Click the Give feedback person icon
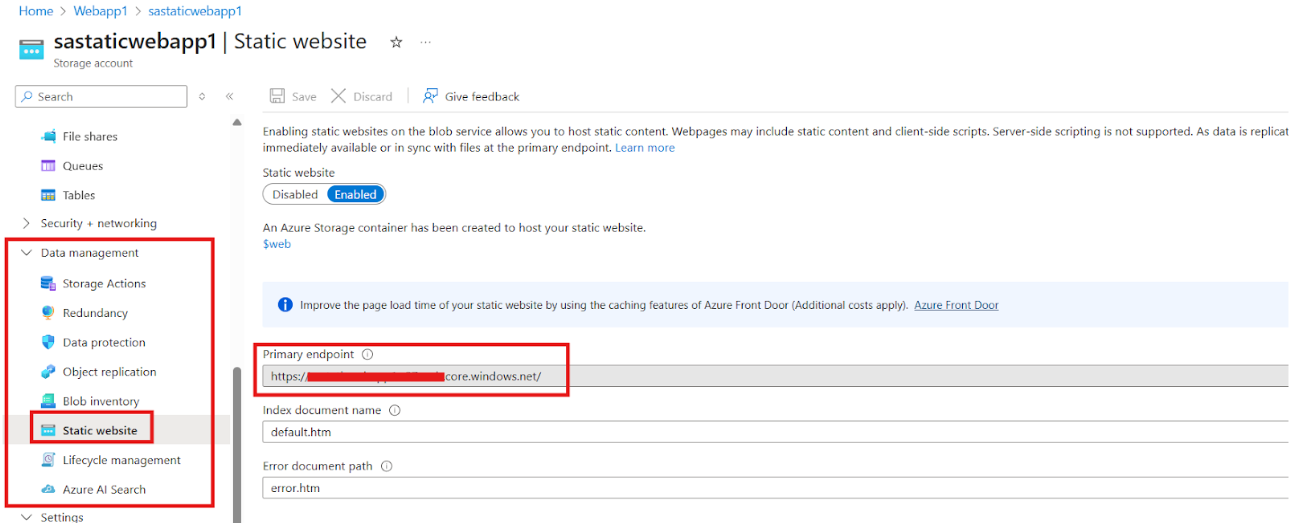 point(430,96)
